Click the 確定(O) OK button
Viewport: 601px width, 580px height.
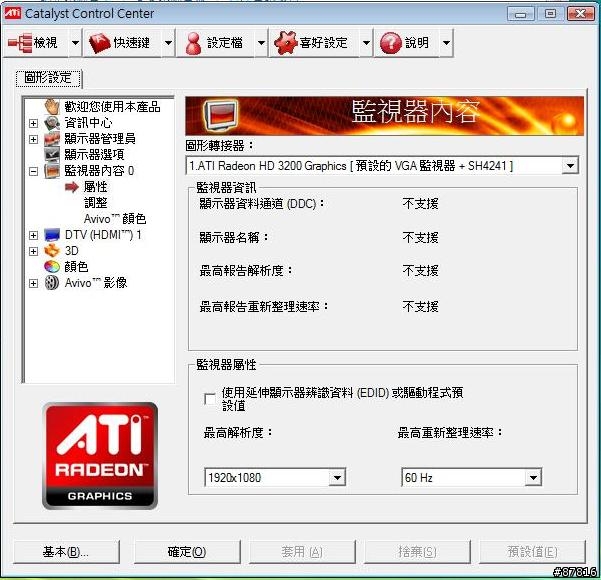pyautogui.click(x=187, y=552)
